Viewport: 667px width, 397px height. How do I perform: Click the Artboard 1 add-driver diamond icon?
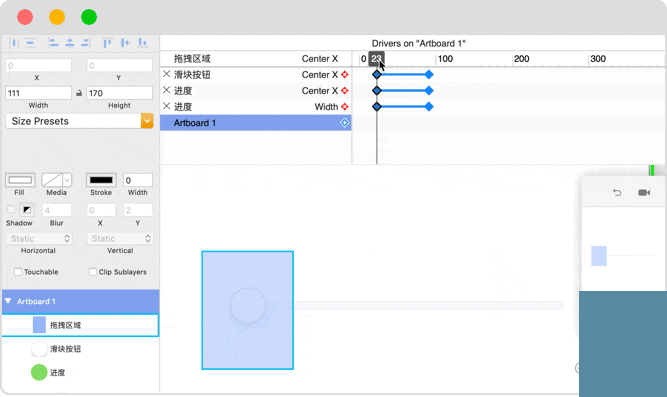(345, 123)
